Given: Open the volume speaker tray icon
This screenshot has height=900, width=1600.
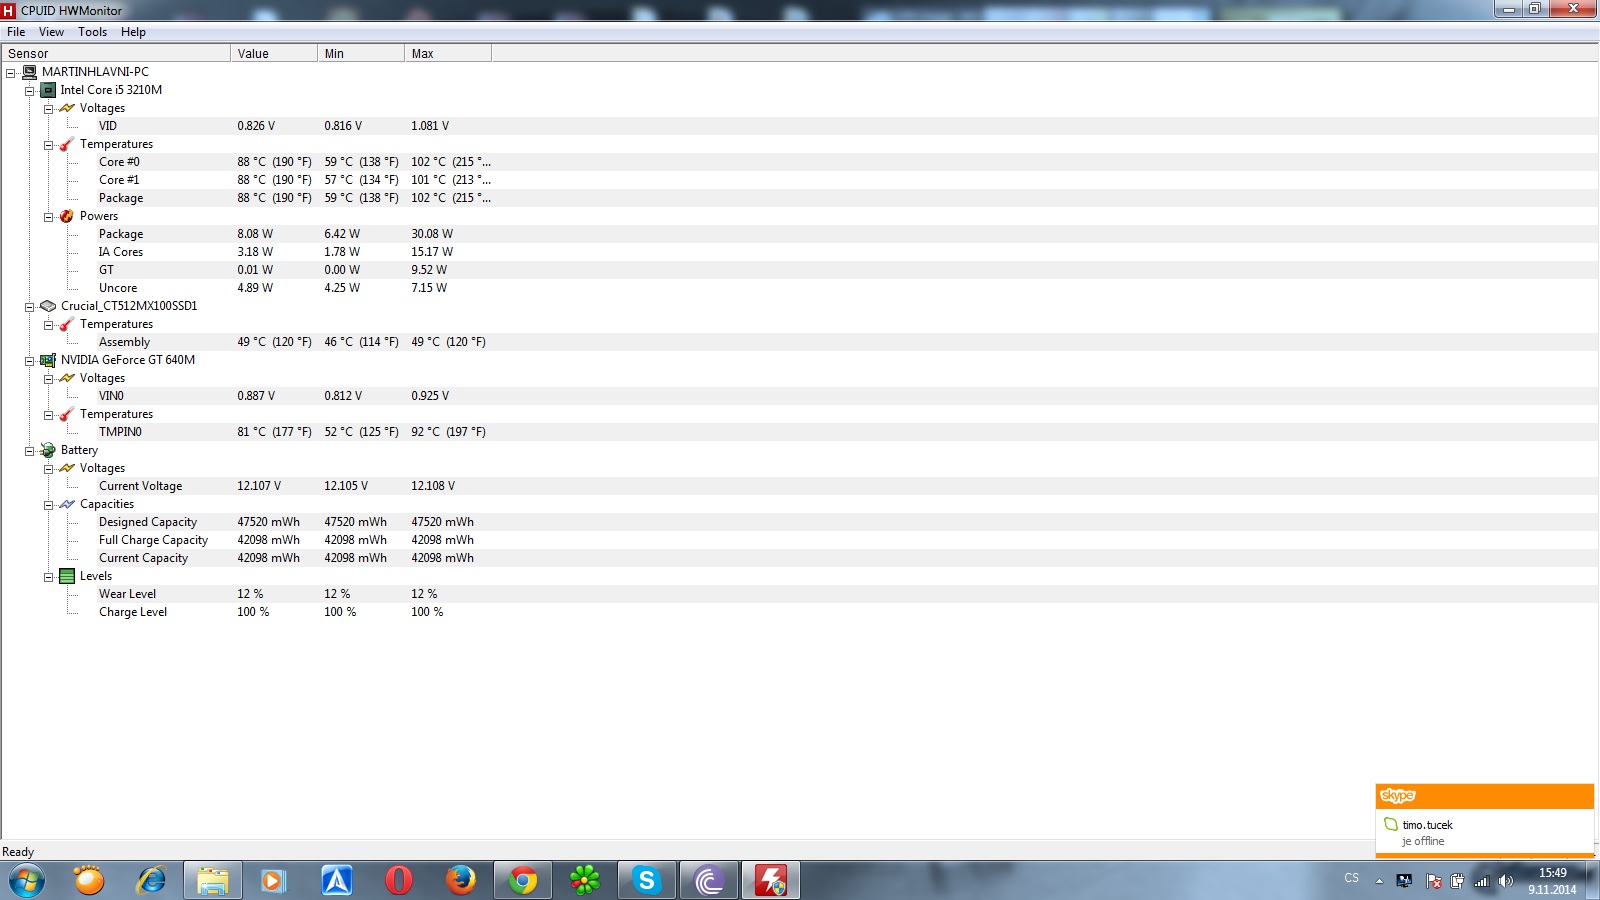Looking at the screenshot, I should point(1506,881).
